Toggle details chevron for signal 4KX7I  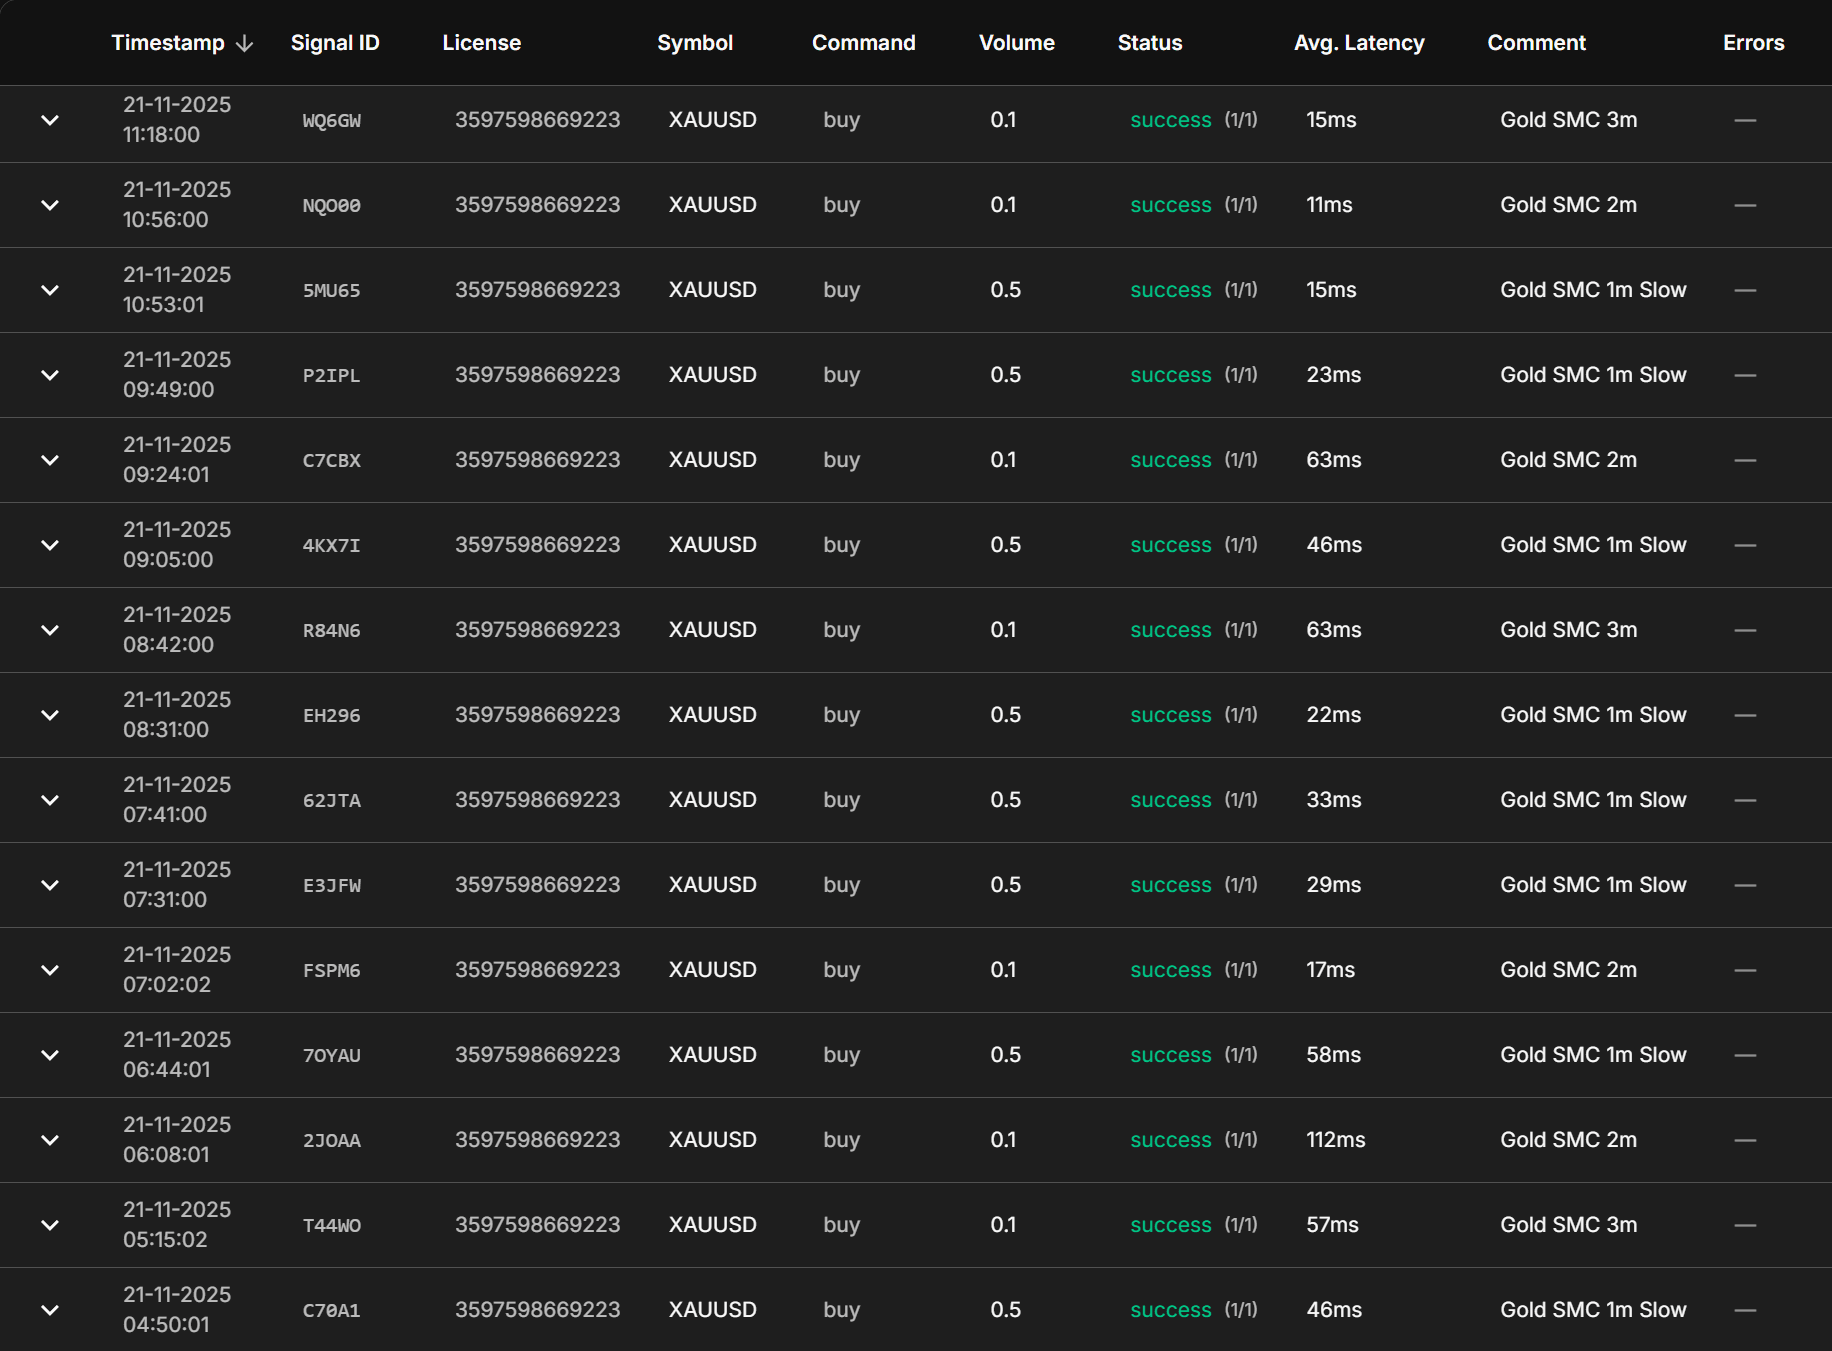coord(50,545)
